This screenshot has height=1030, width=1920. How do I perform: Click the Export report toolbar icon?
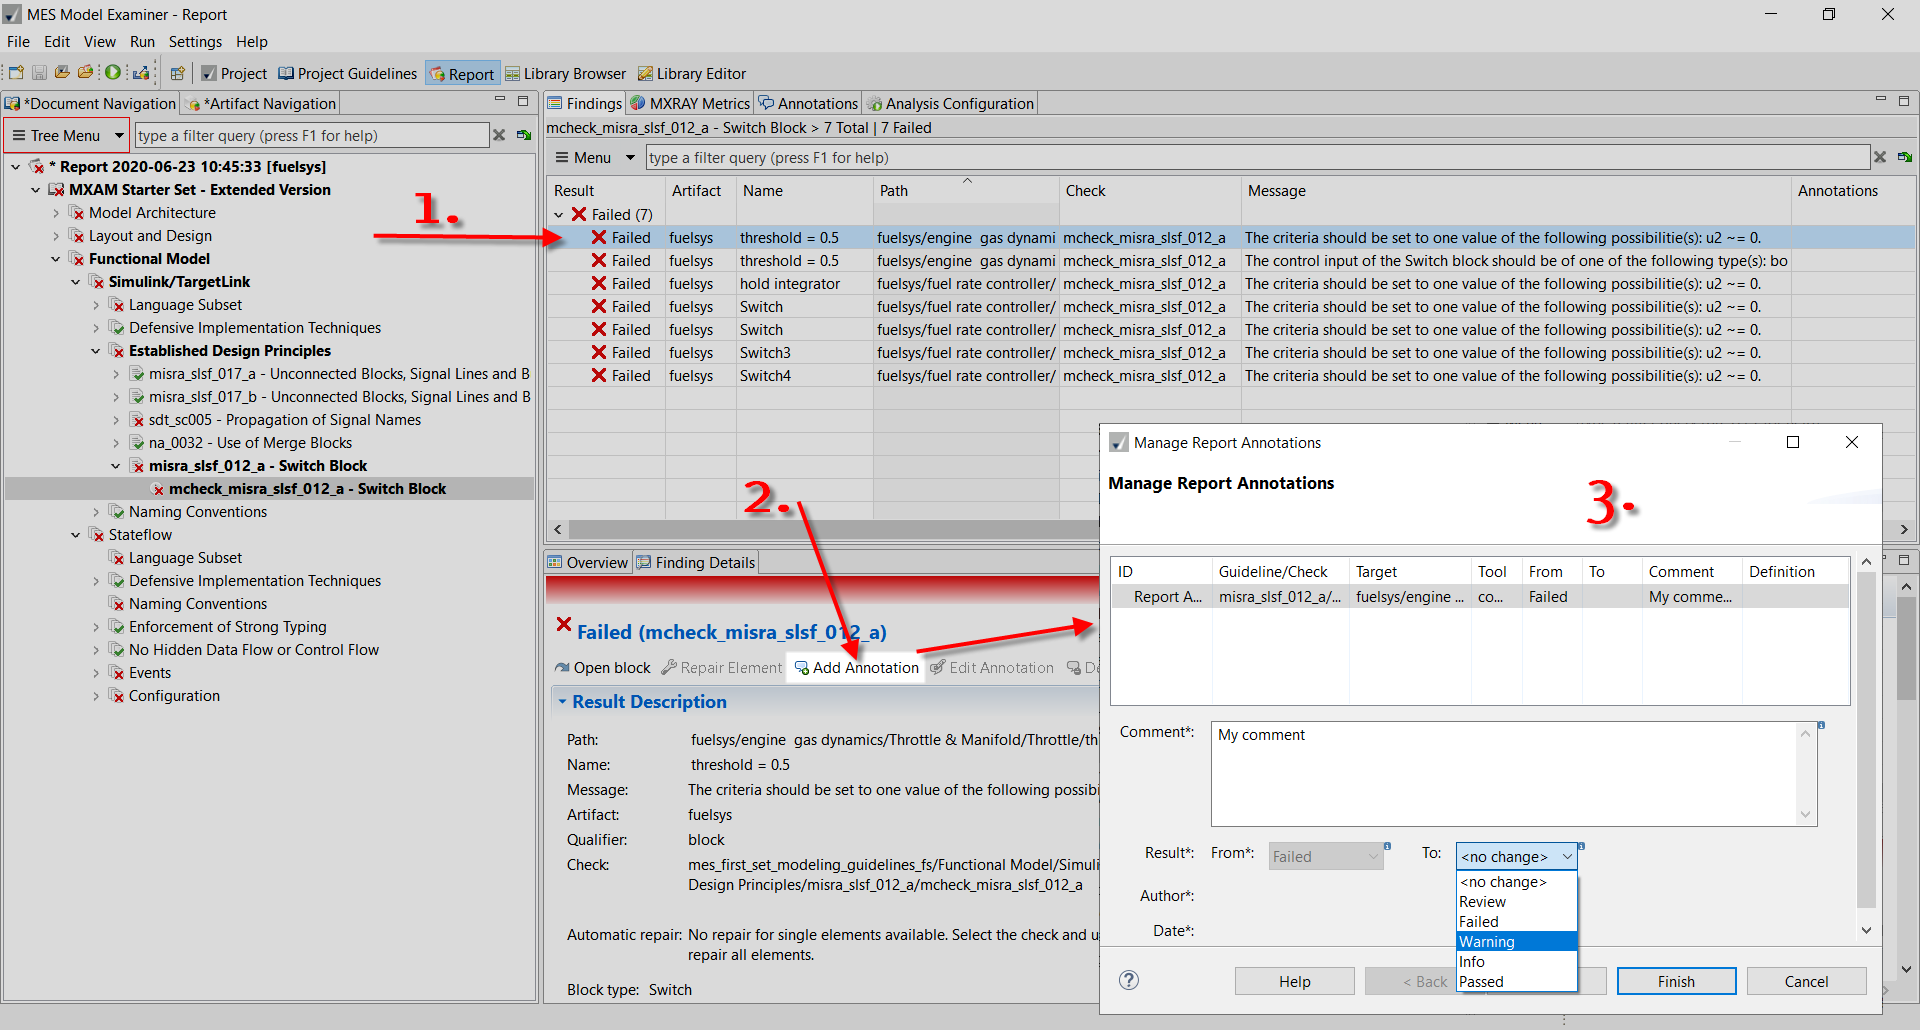[x=141, y=73]
